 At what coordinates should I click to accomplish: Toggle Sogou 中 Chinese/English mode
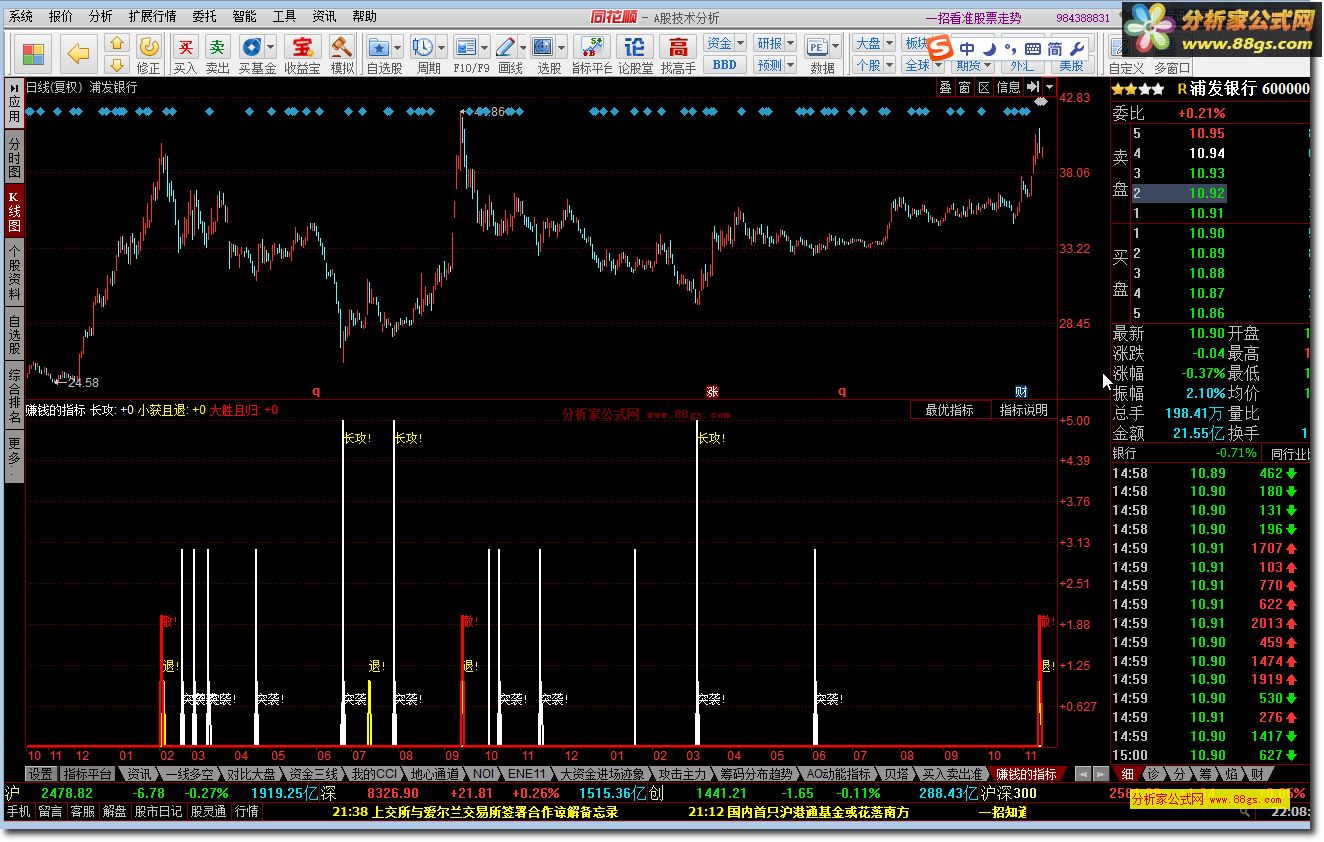967,49
